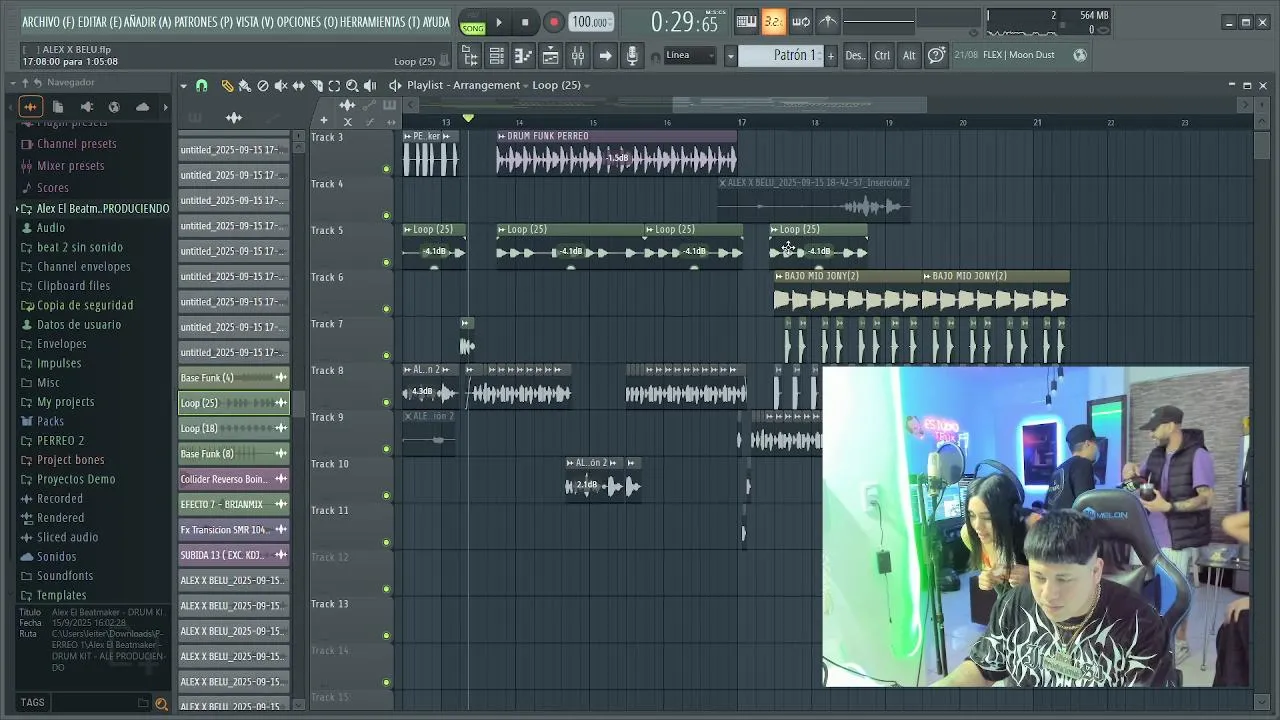Open the files tab icon in browser

pos(58,107)
